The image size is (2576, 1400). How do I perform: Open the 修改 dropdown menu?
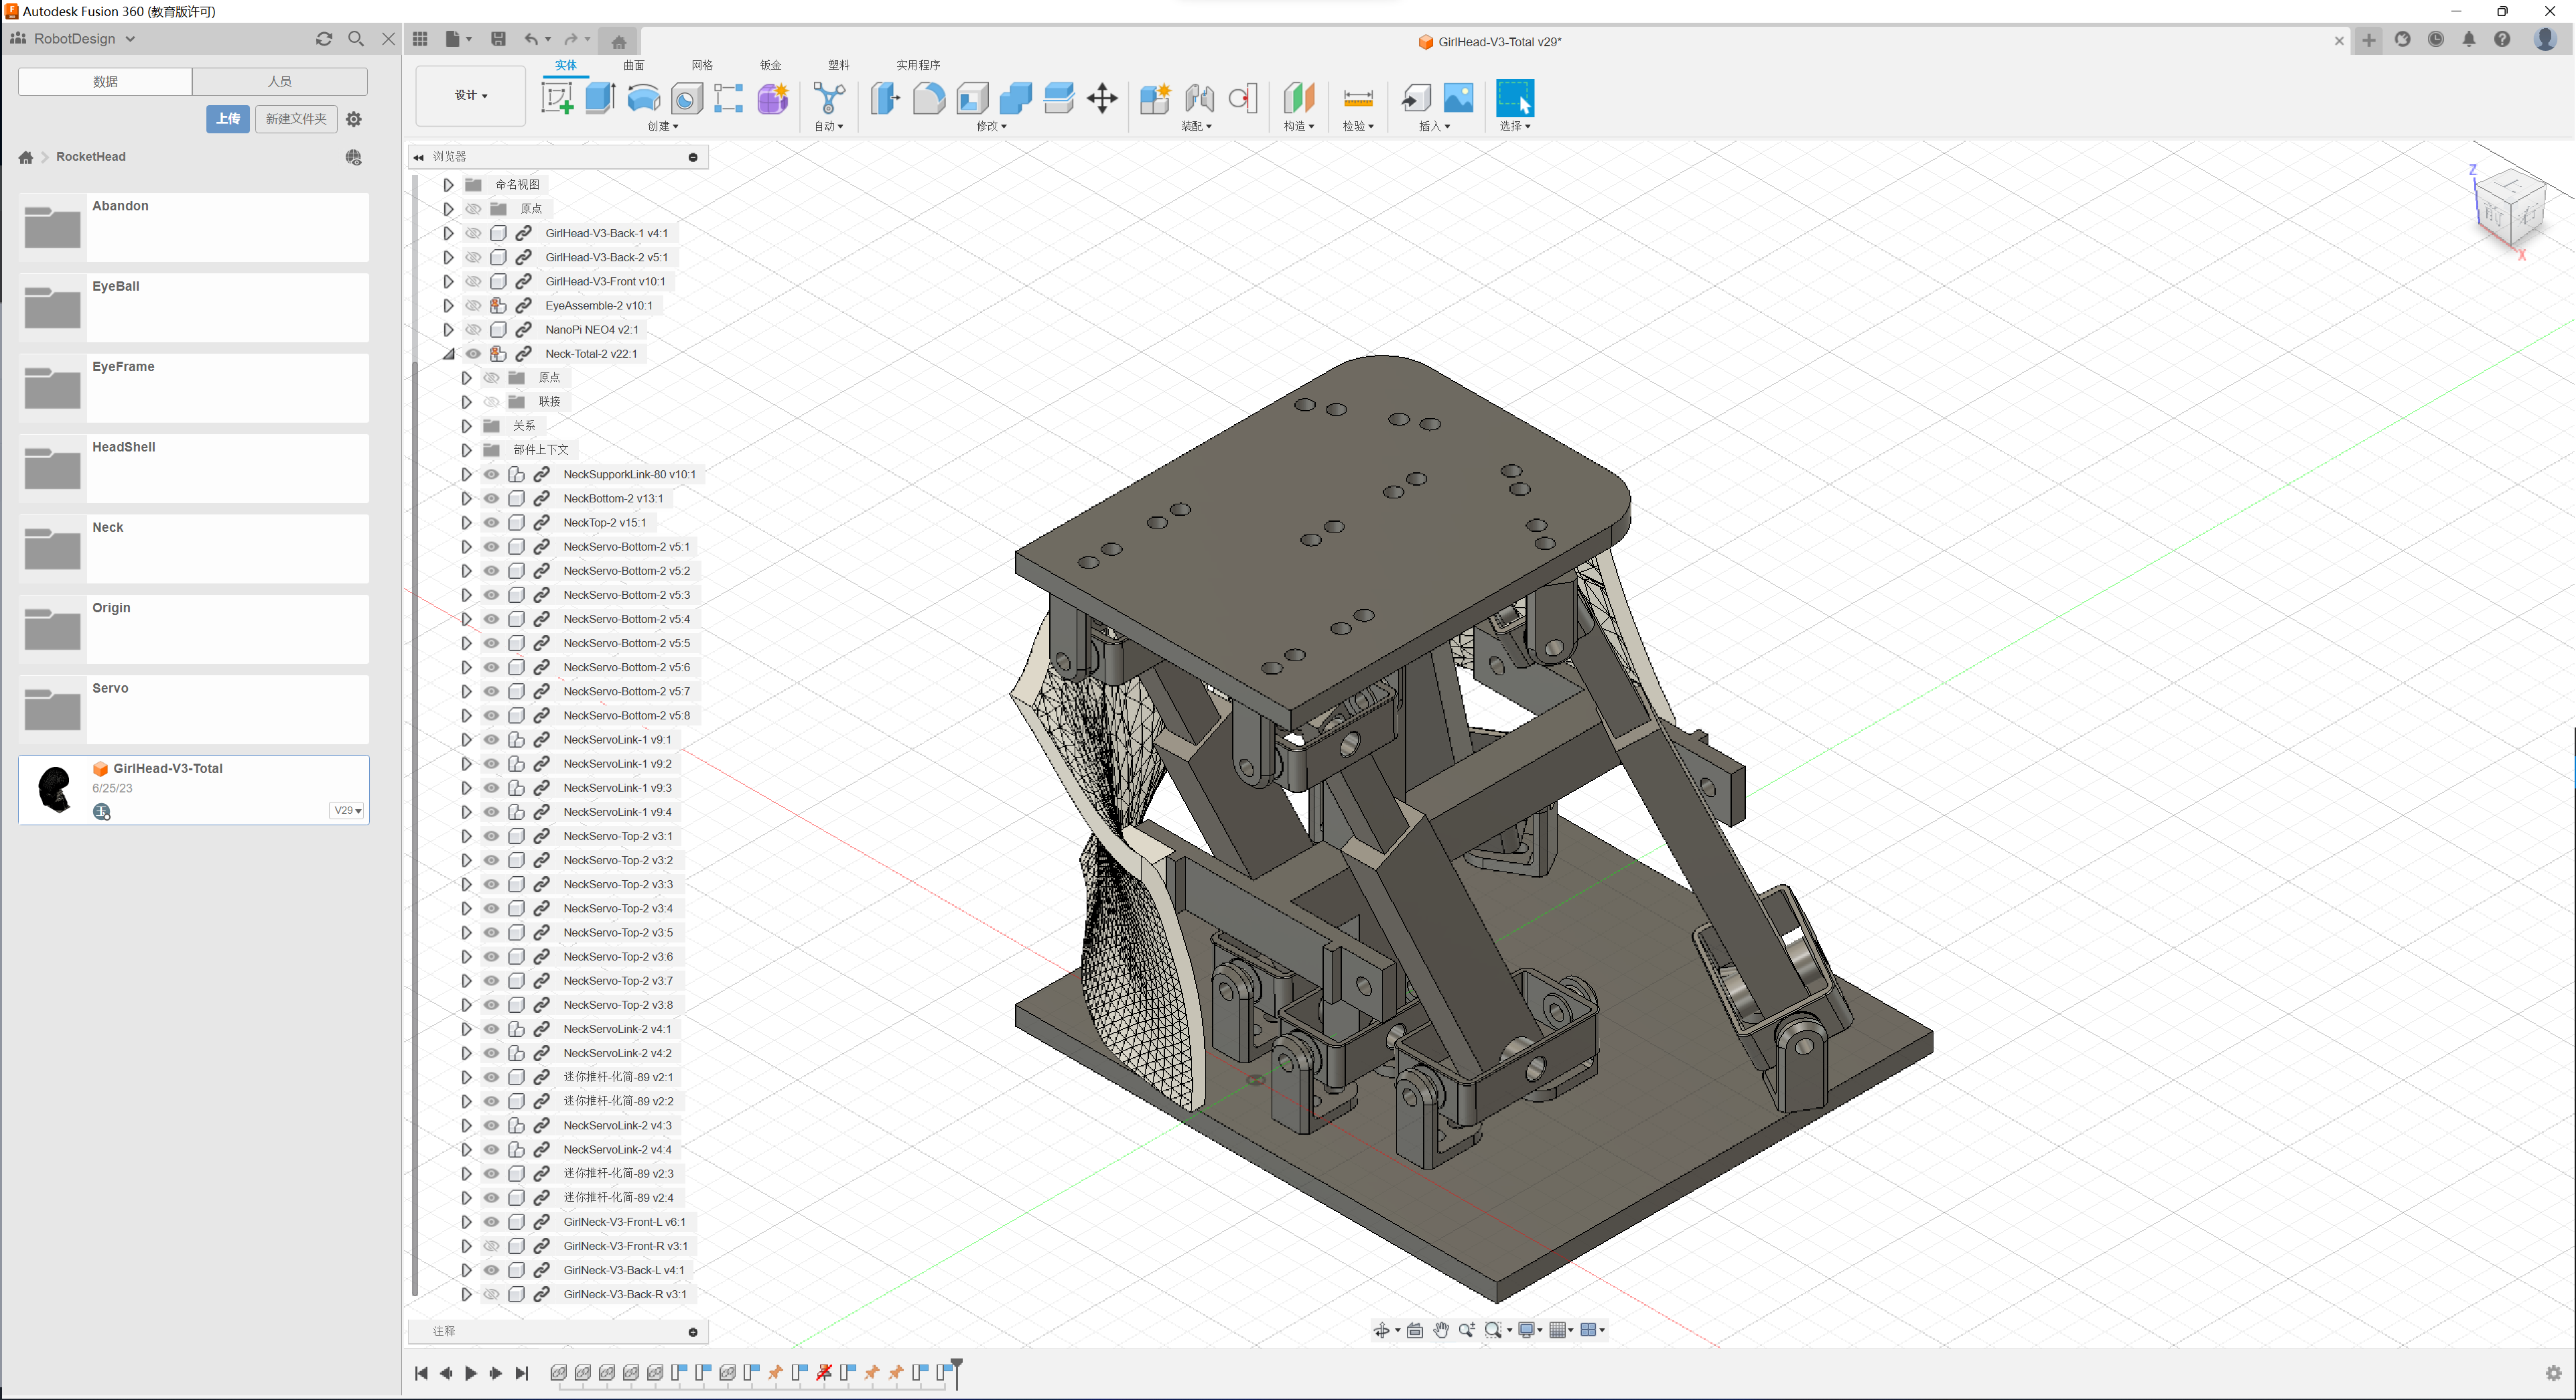tap(991, 126)
